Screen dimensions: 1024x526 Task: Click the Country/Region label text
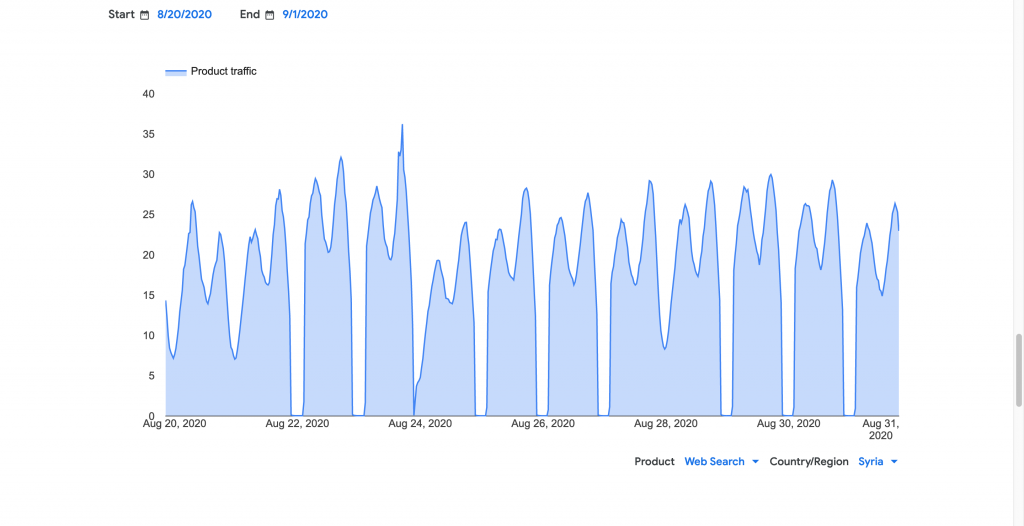pos(809,461)
